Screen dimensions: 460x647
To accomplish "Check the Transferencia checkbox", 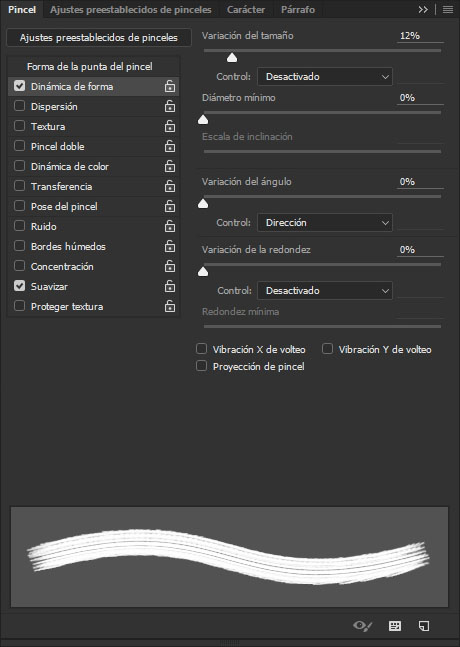I will pyautogui.click(x=19, y=186).
